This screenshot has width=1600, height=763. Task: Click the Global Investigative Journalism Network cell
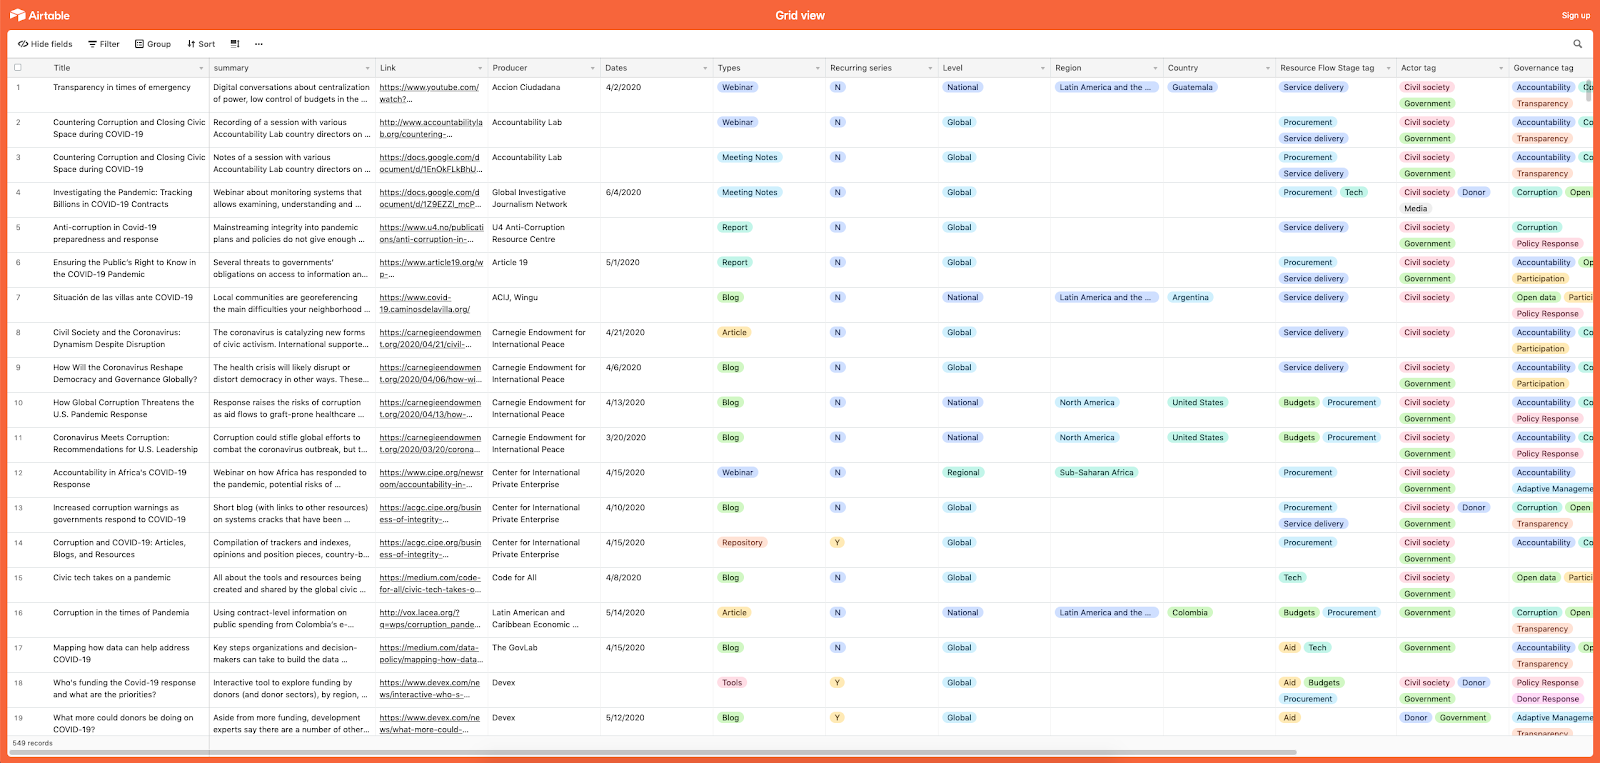(x=529, y=198)
